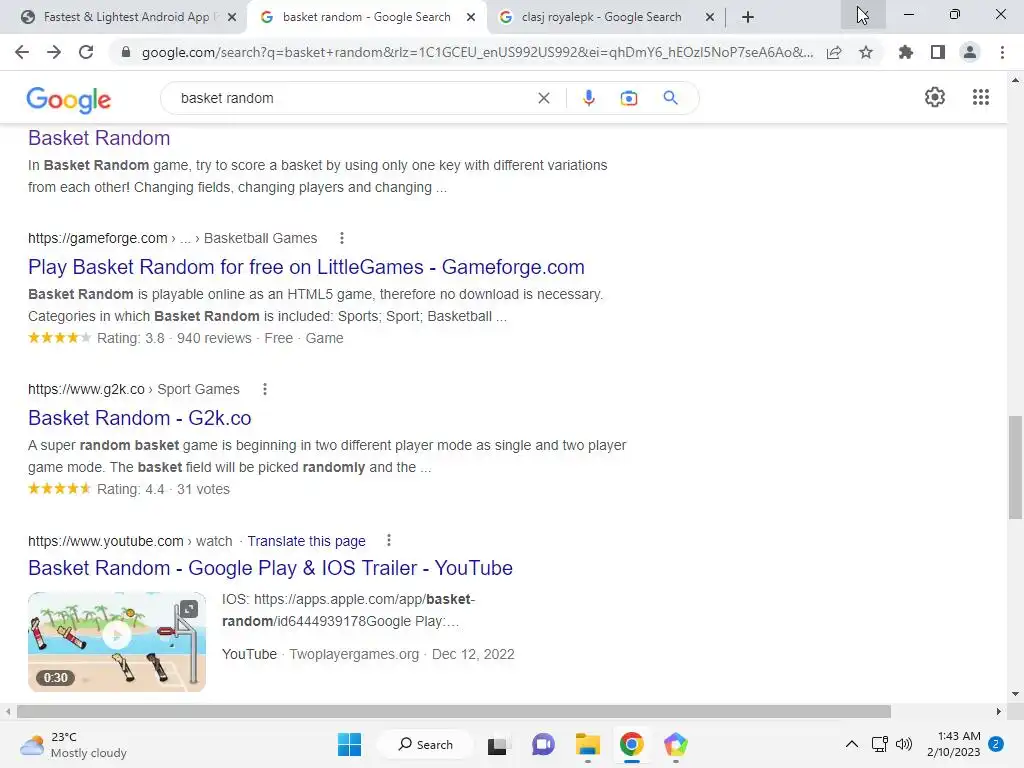Viewport: 1024px width, 768px height.
Task: Click the horizontal scrollbar thumb
Action: coord(454,711)
